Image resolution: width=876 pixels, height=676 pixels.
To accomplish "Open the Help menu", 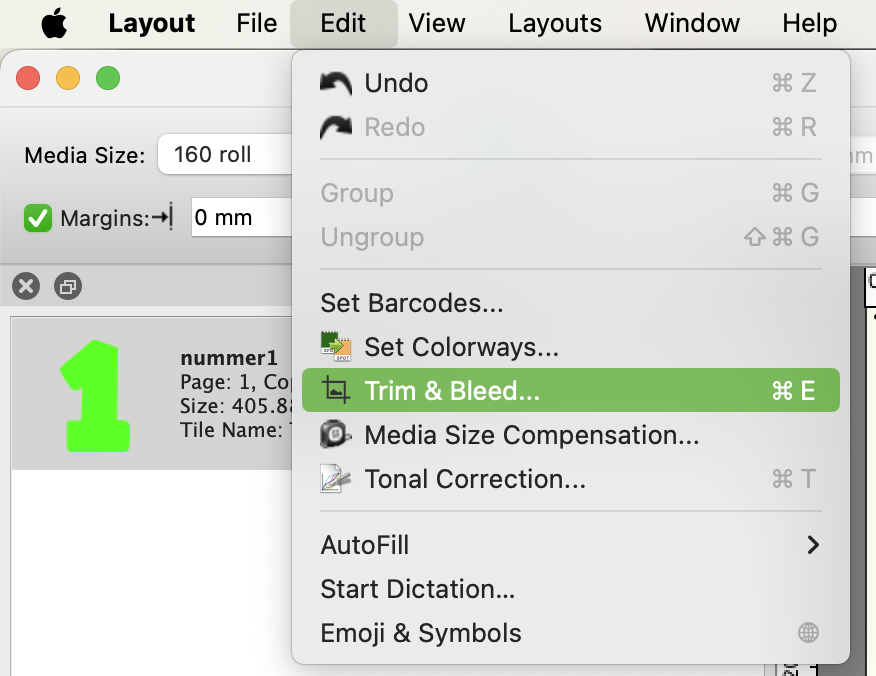I will pyautogui.click(x=809, y=23).
